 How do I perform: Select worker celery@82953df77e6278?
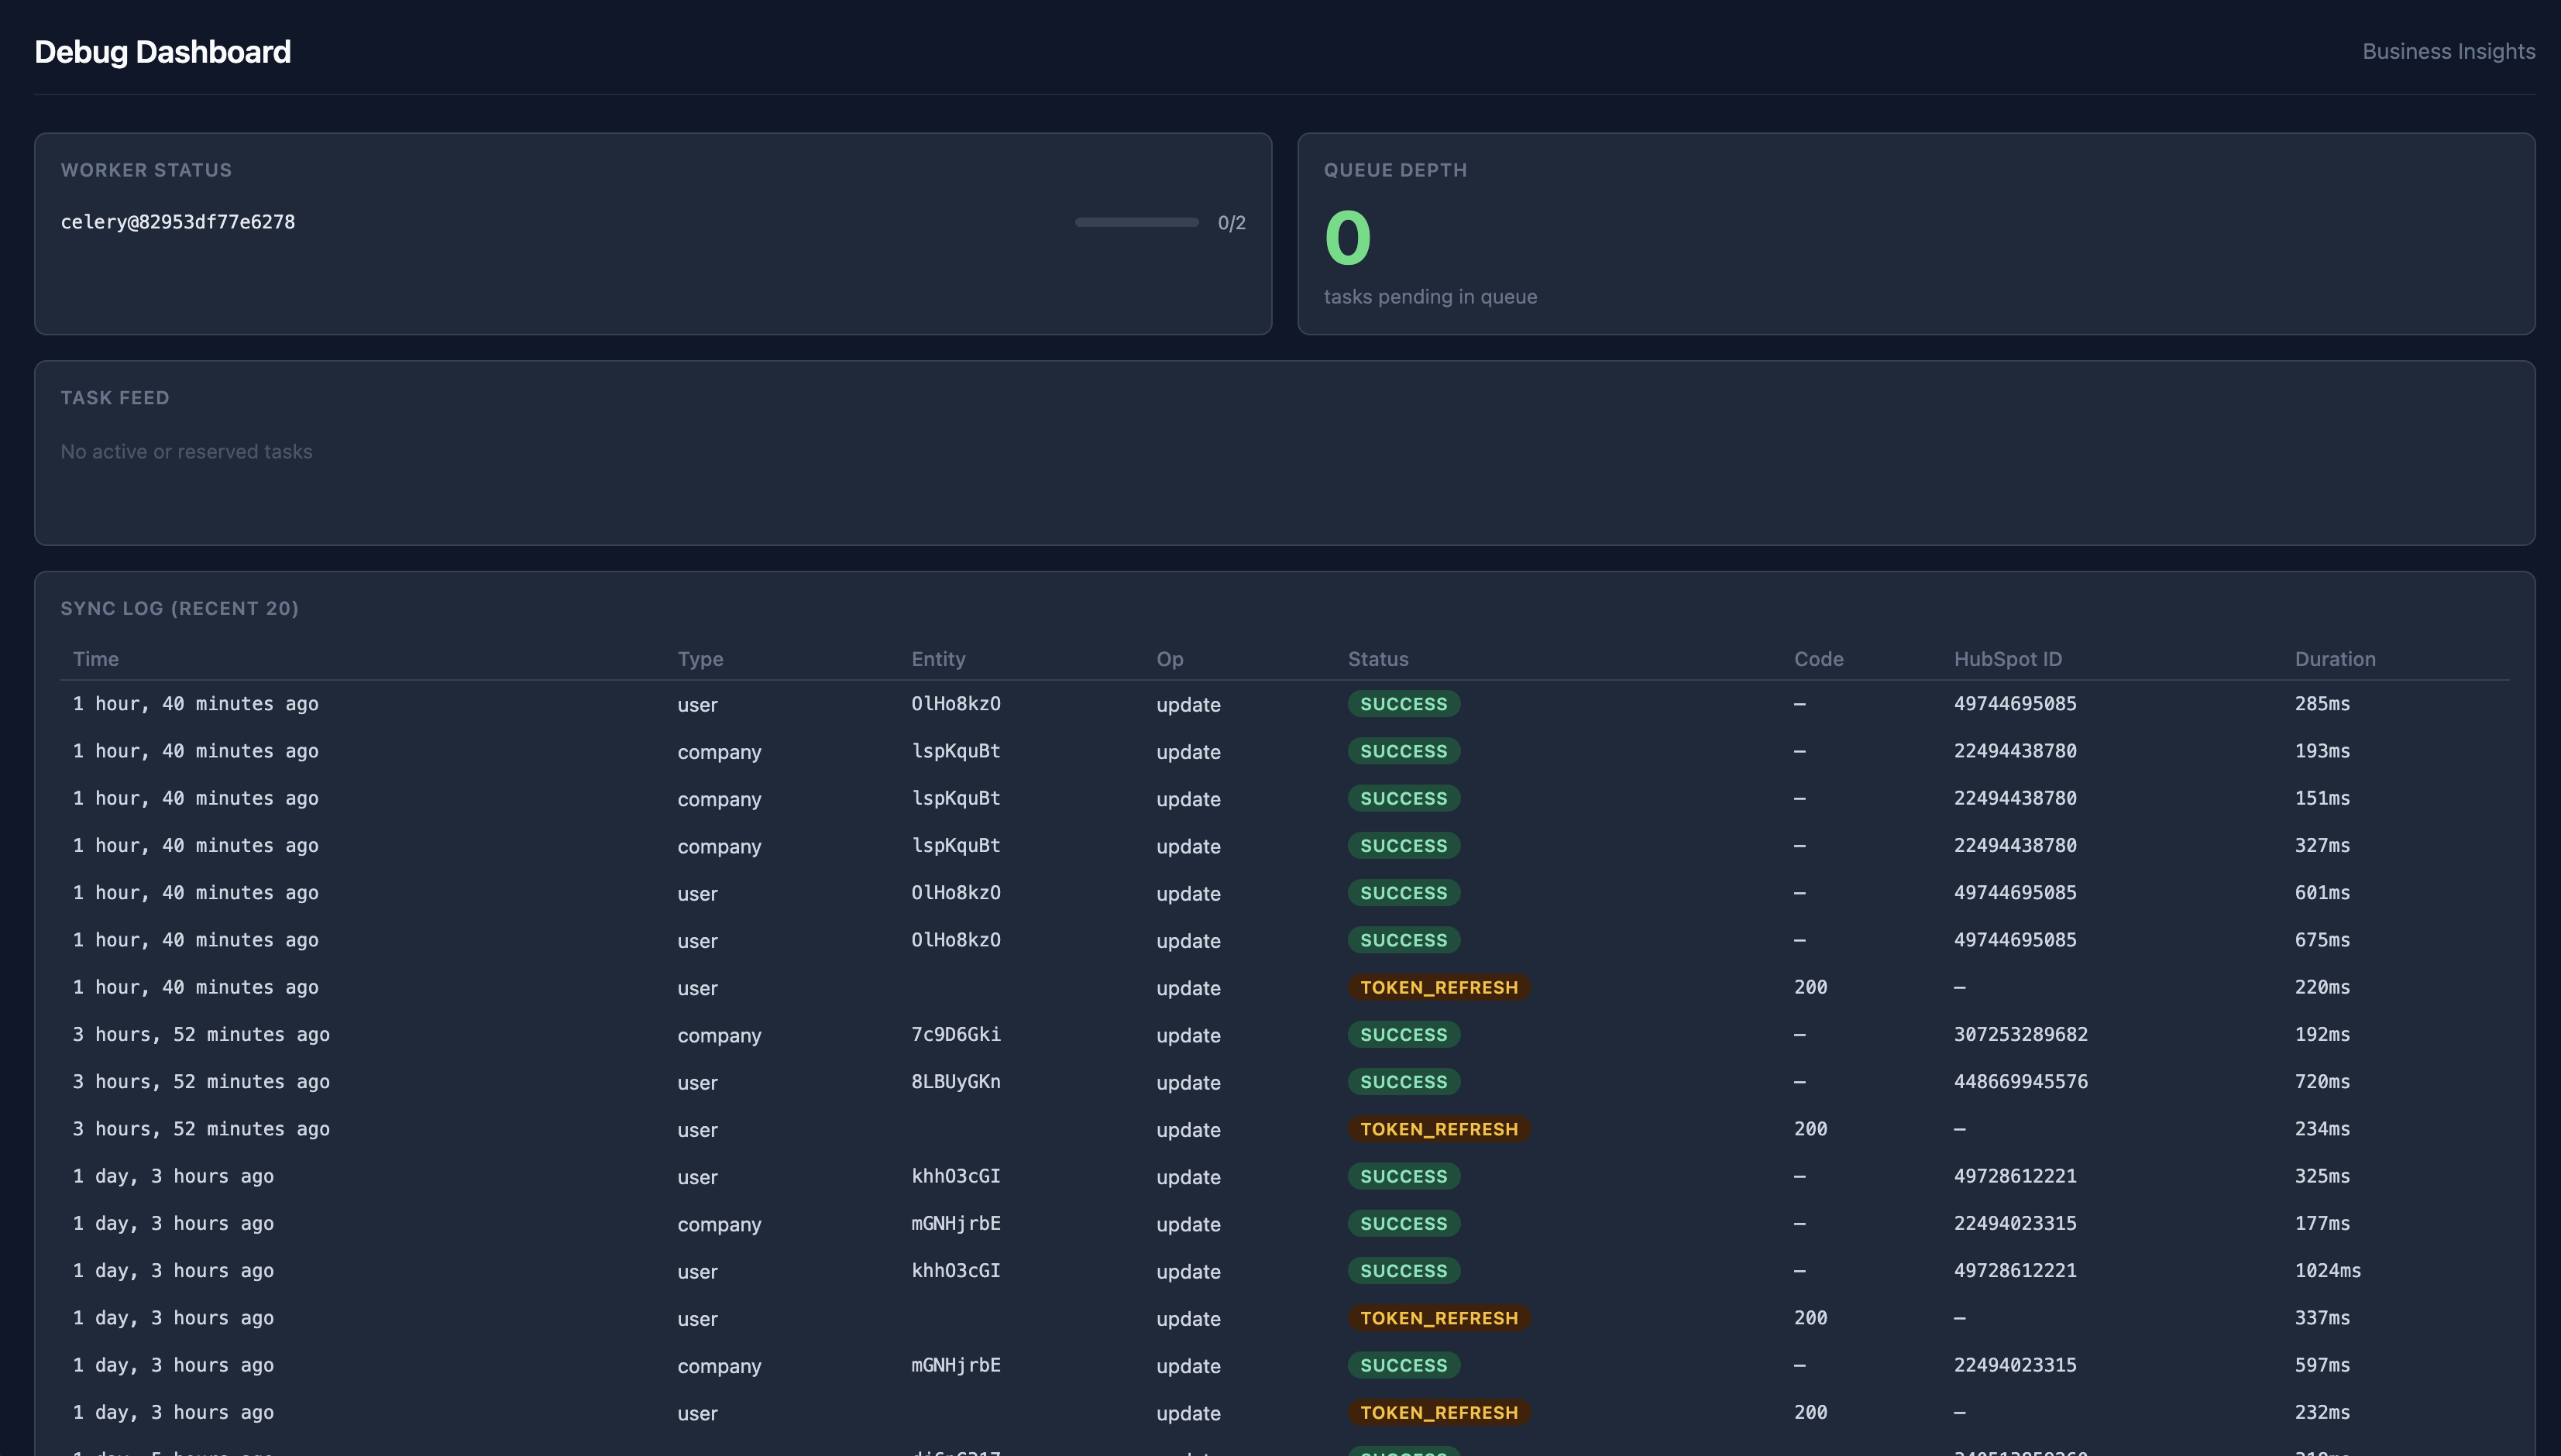178,222
